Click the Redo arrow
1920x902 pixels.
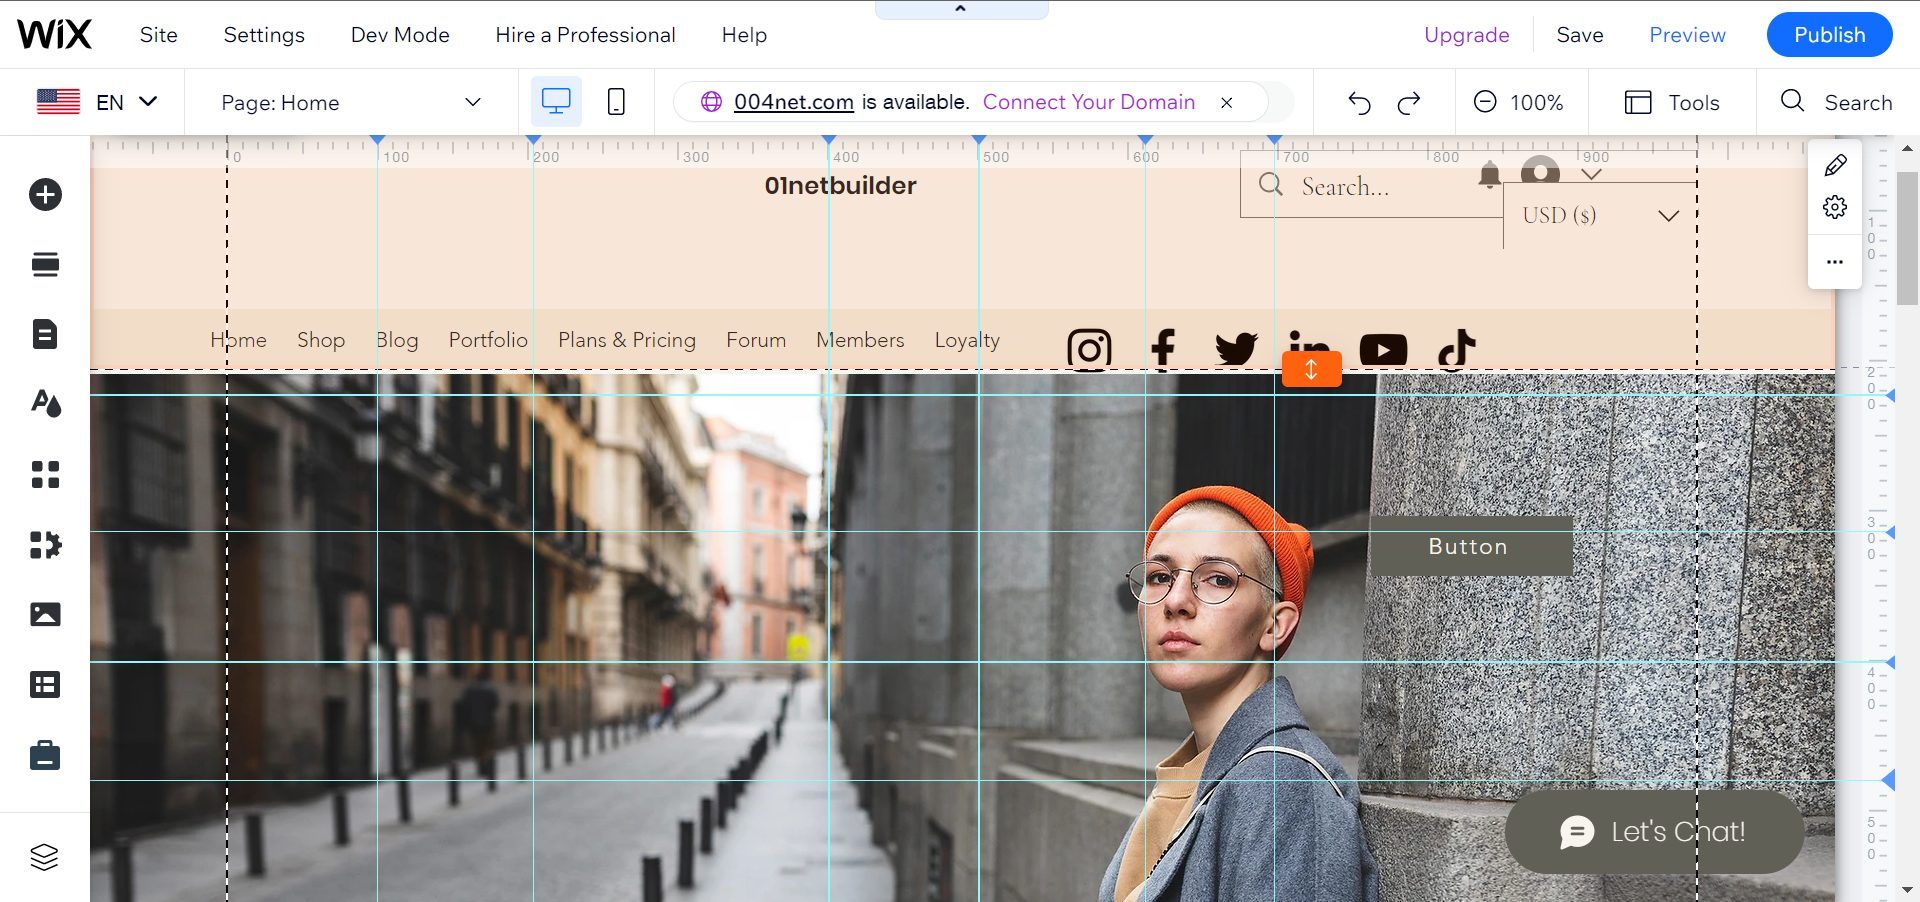[x=1409, y=102]
